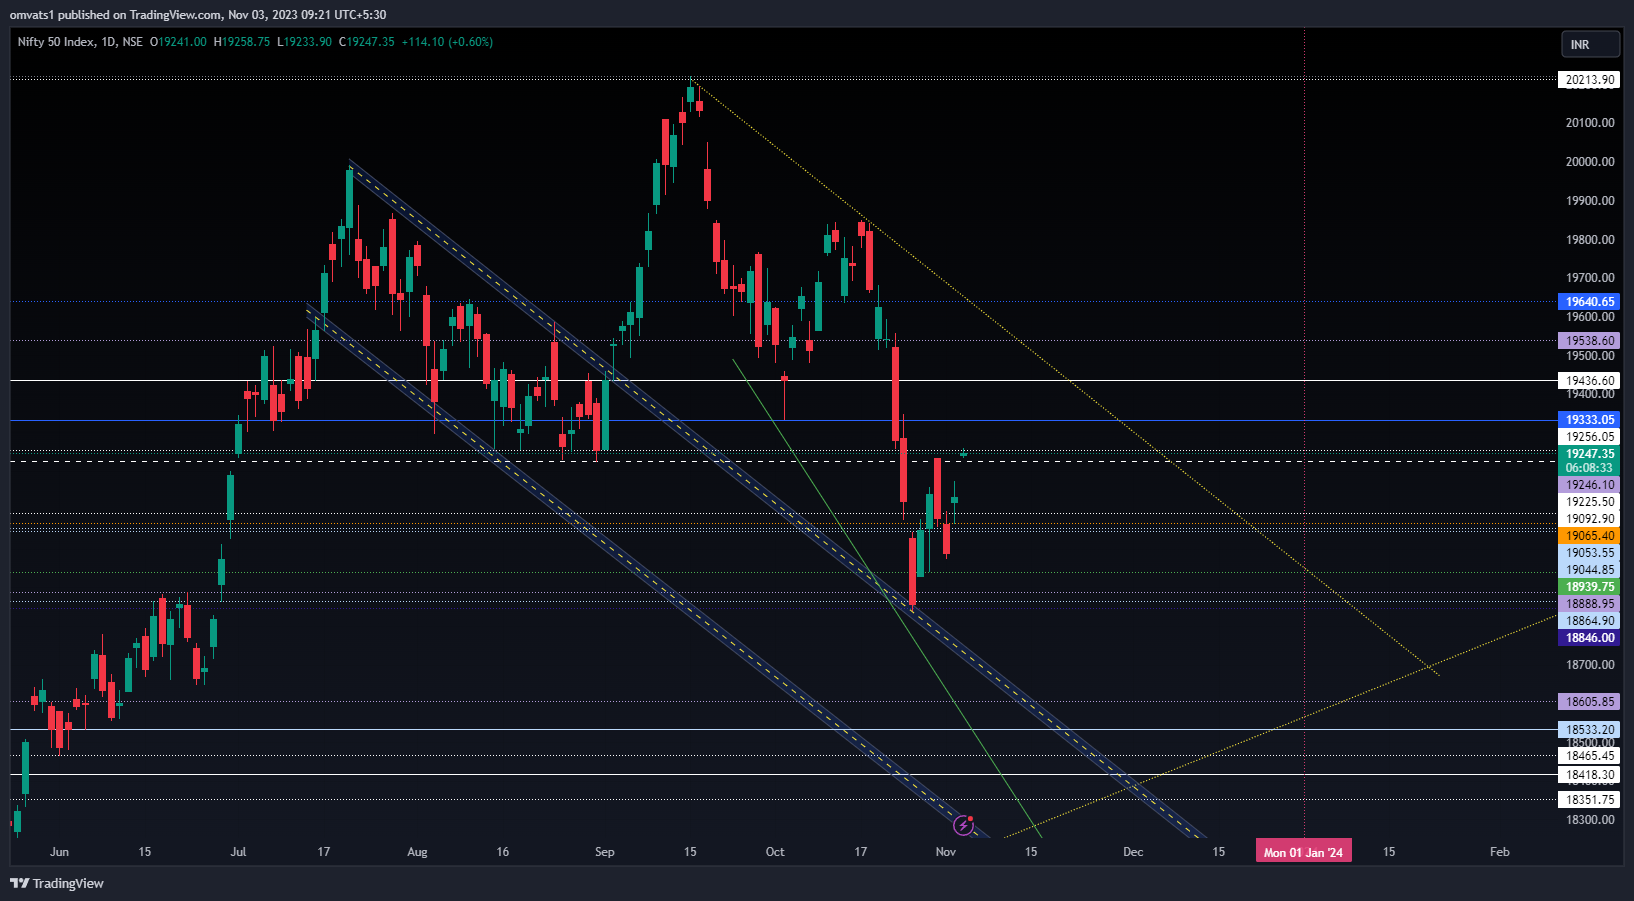Click the green 18939.75 price label

coord(1589,587)
